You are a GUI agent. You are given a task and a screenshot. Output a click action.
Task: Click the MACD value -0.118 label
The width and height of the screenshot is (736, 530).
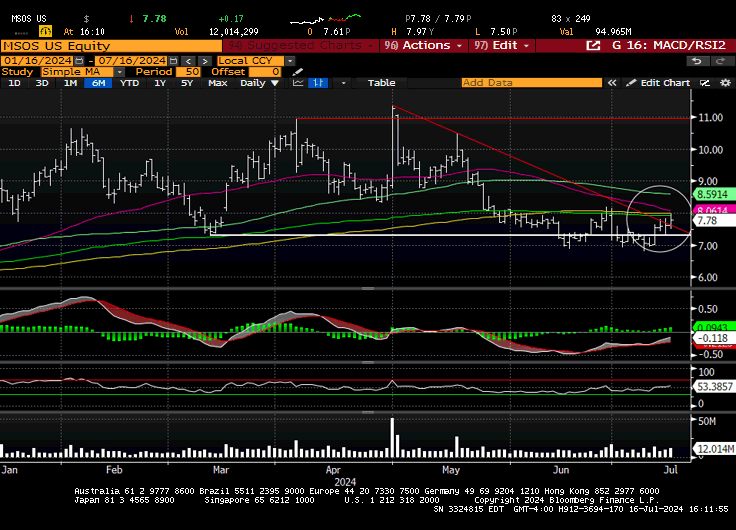tap(713, 338)
